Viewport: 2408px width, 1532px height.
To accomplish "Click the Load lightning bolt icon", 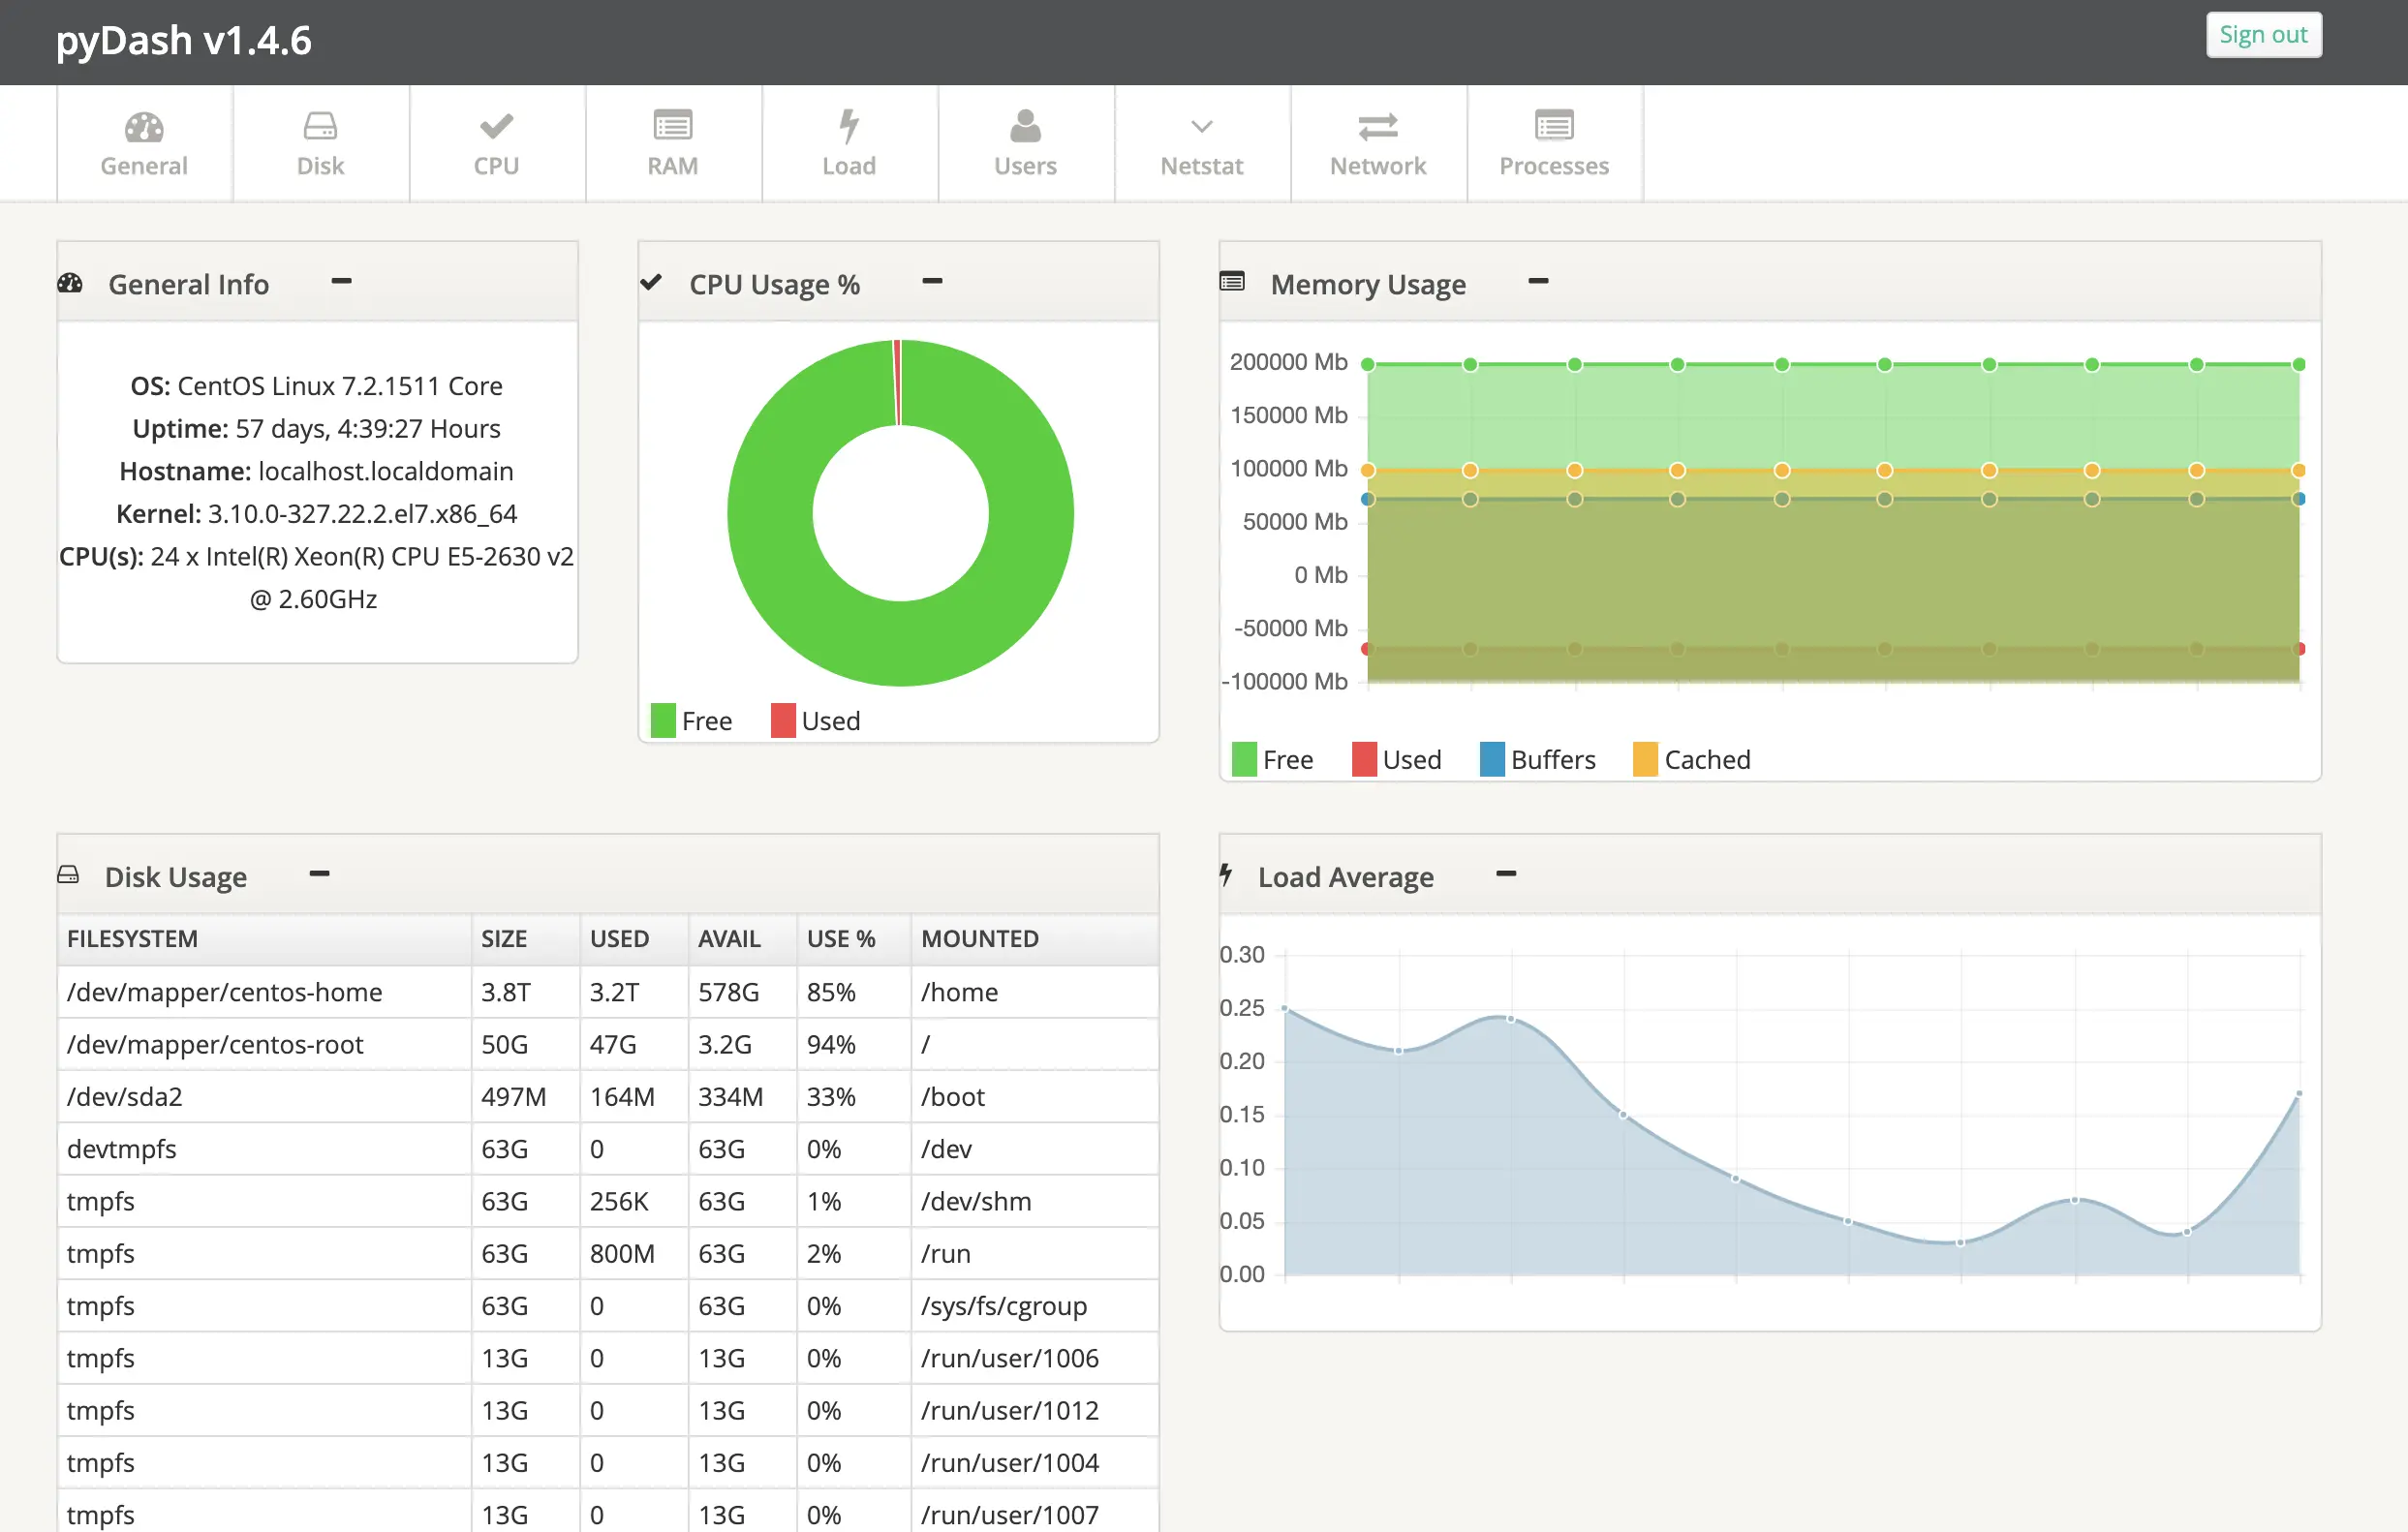I will coord(848,127).
